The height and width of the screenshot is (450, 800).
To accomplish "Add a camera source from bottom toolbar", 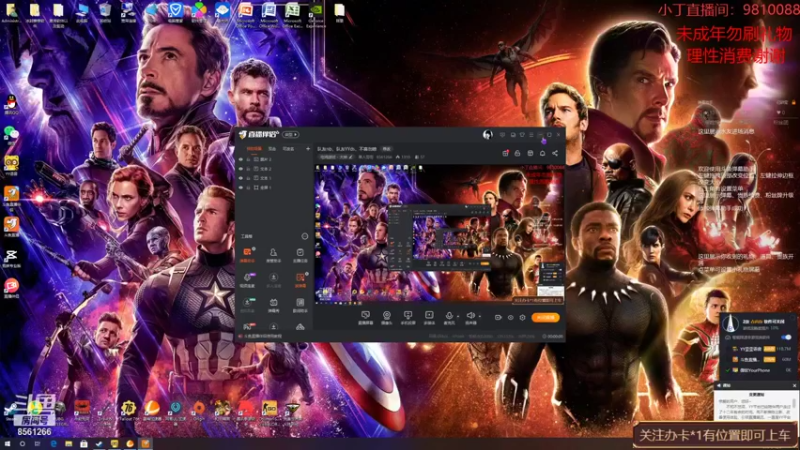I will click(x=387, y=317).
